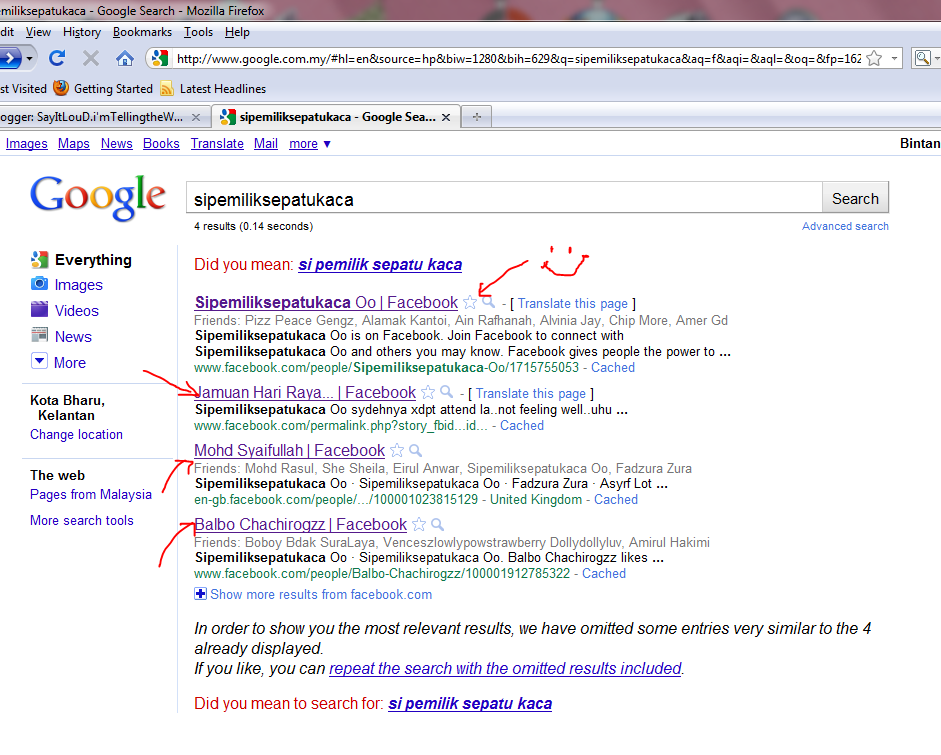Open Cached copy of Sipemiliksepatukaca Oo result
Image resolution: width=941 pixels, height=755 pixels.
(613, 367)
